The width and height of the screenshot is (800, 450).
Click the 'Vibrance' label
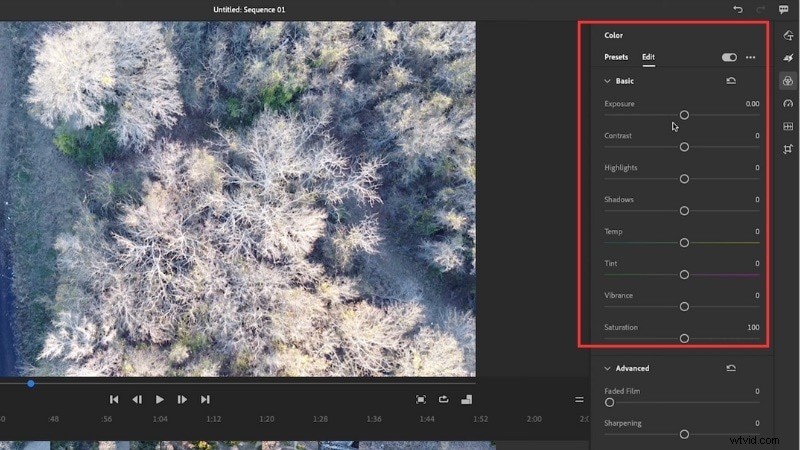tap(618, 295)
